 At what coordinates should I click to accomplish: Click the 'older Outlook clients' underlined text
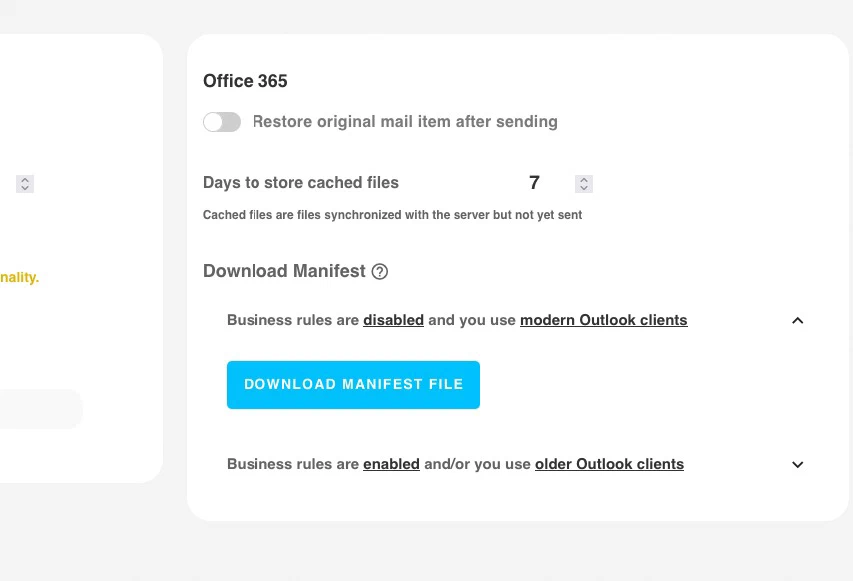(x=609, y=464)
